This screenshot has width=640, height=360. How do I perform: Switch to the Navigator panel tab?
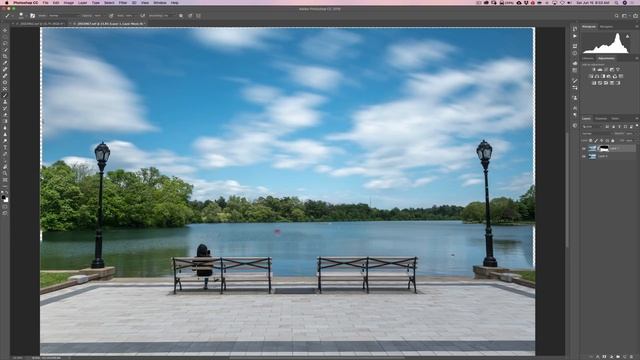(607, 26)
